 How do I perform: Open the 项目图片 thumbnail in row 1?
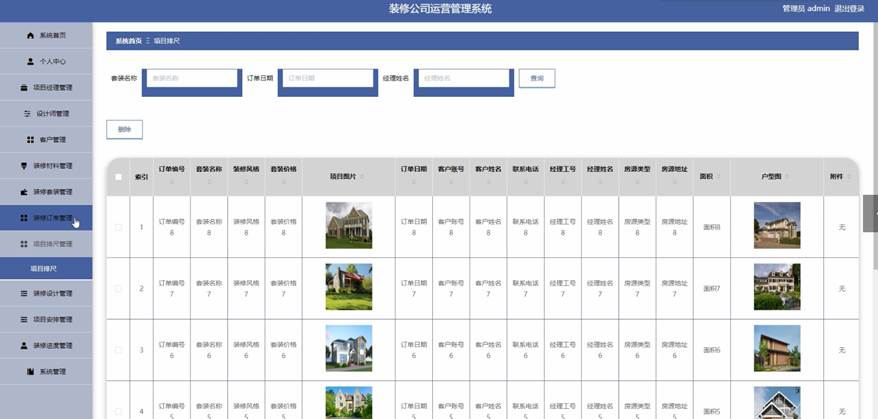coord(349,225)
